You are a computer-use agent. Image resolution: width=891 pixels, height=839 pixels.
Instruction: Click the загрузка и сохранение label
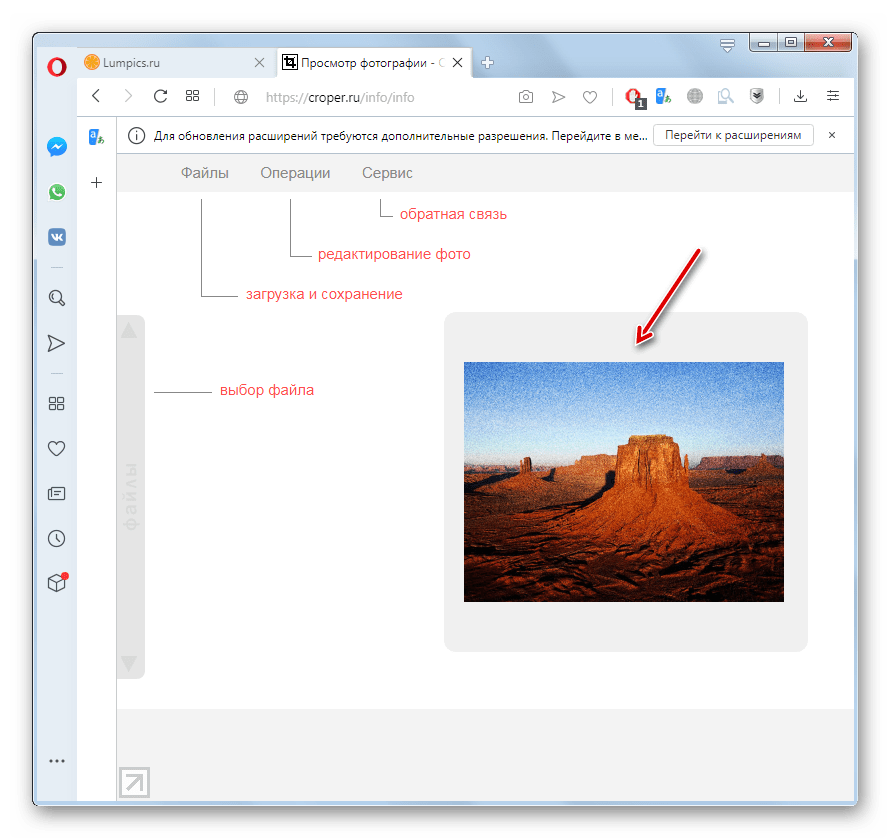(x=324, y=294)
